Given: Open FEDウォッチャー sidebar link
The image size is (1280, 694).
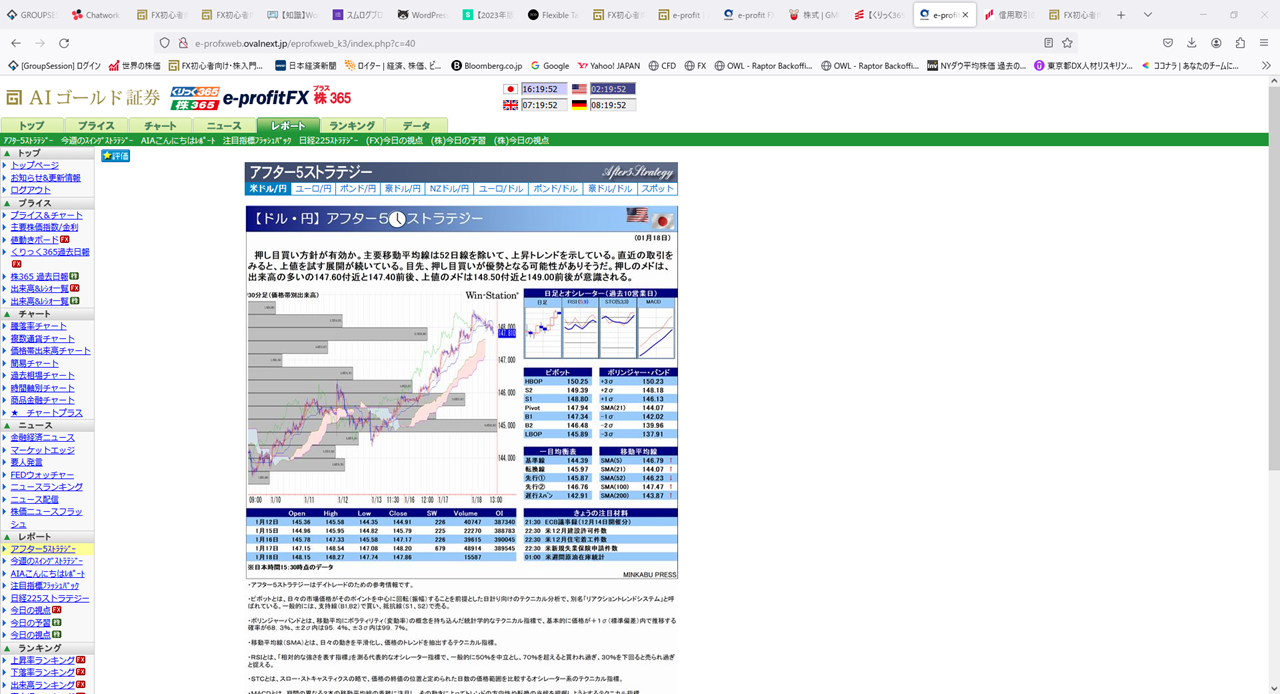Looking at the screenshot, I should (x=43, y=475).
